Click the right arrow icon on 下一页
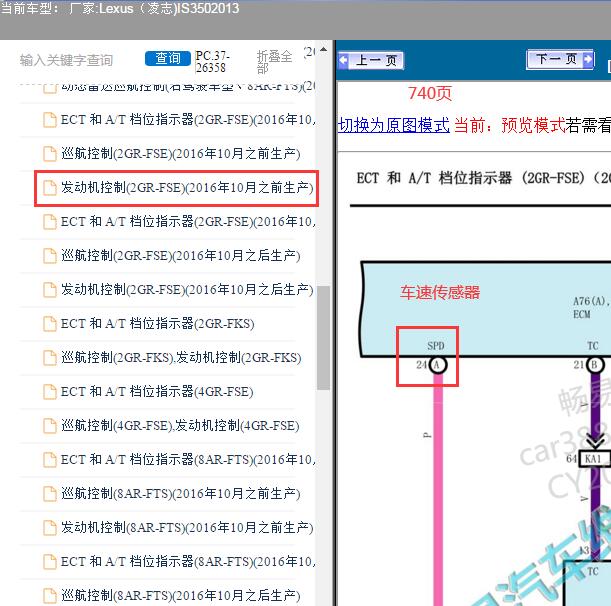 588,59
